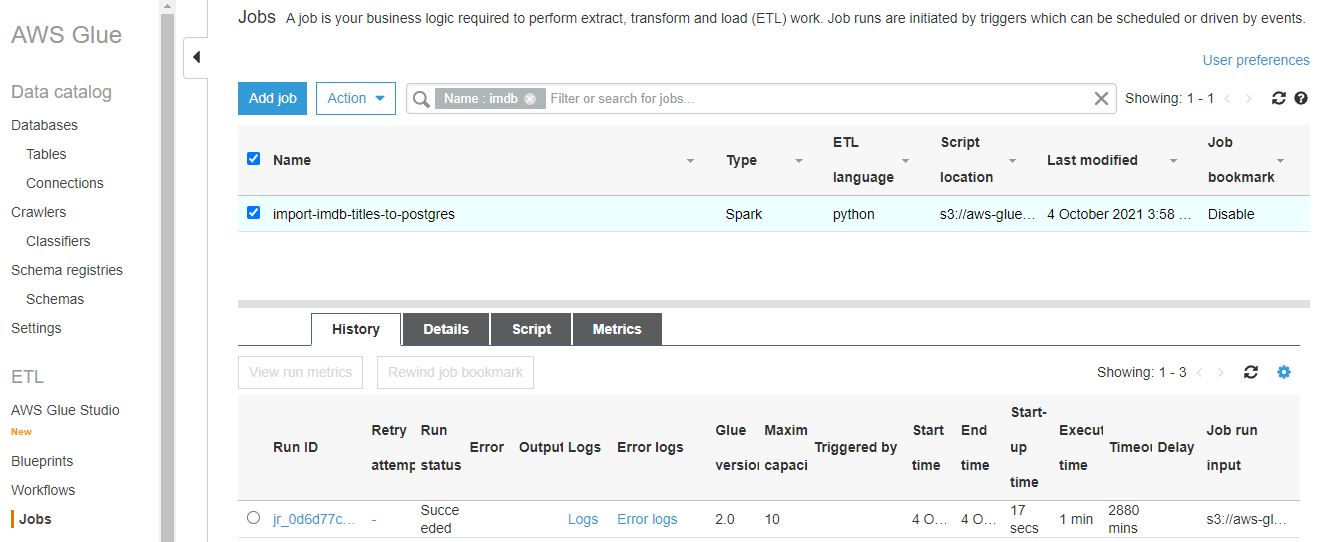Viewport: 1320px width, 542px height.
Task: Remove the Name : imdb filter tag
Action: (530, 98)
